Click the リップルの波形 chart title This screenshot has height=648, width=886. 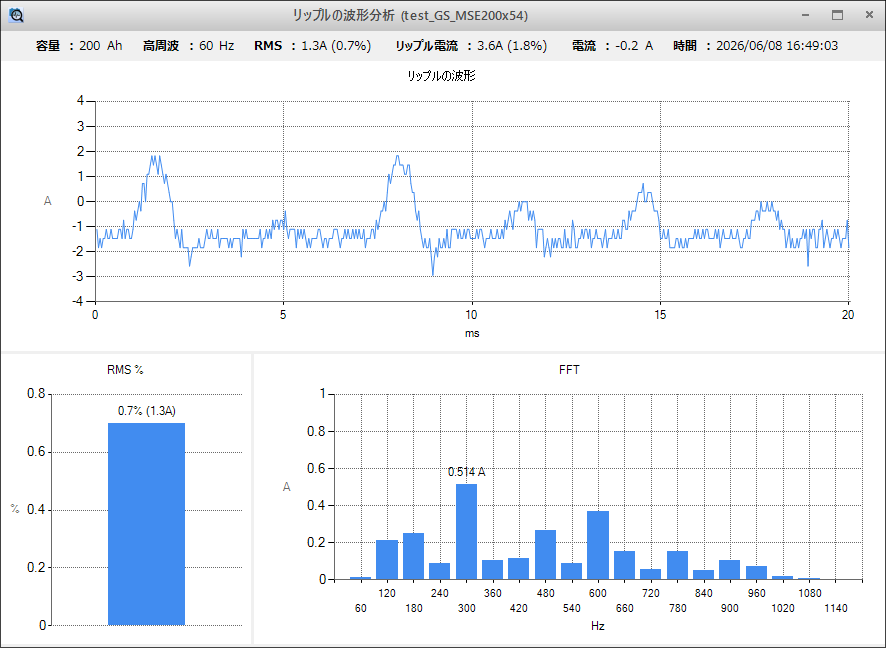[441, 76]
